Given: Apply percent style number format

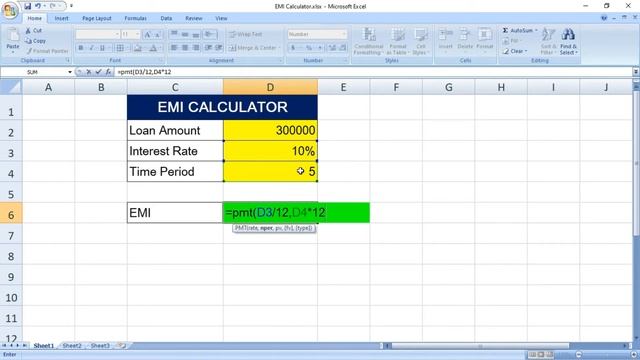Looking at the screenshot, I should point(309,48).
